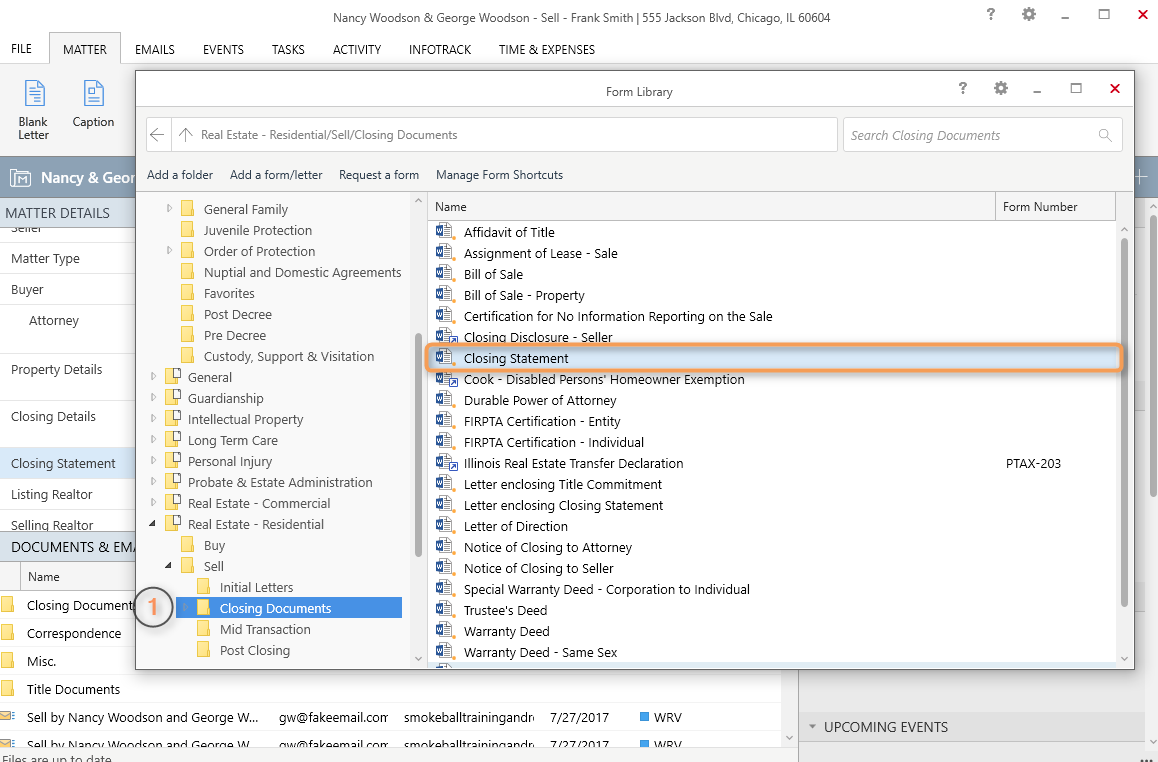Click the Form Library back arrow
Viewport: 1158px width, 762px height.
pyautogui.click(x=157, y=135)
